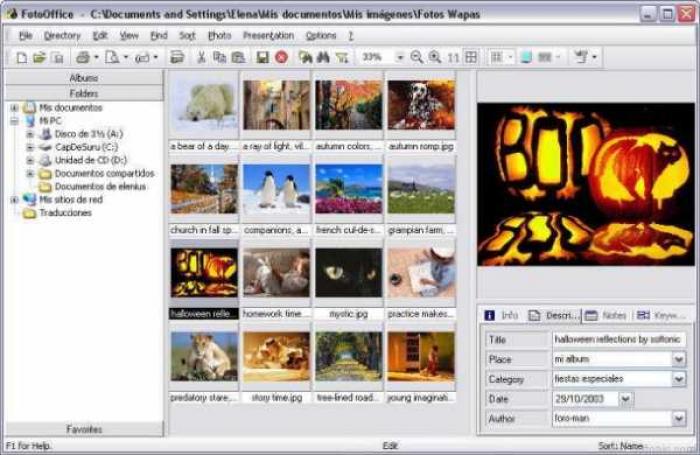Open the File menu

tap(25, 36)
